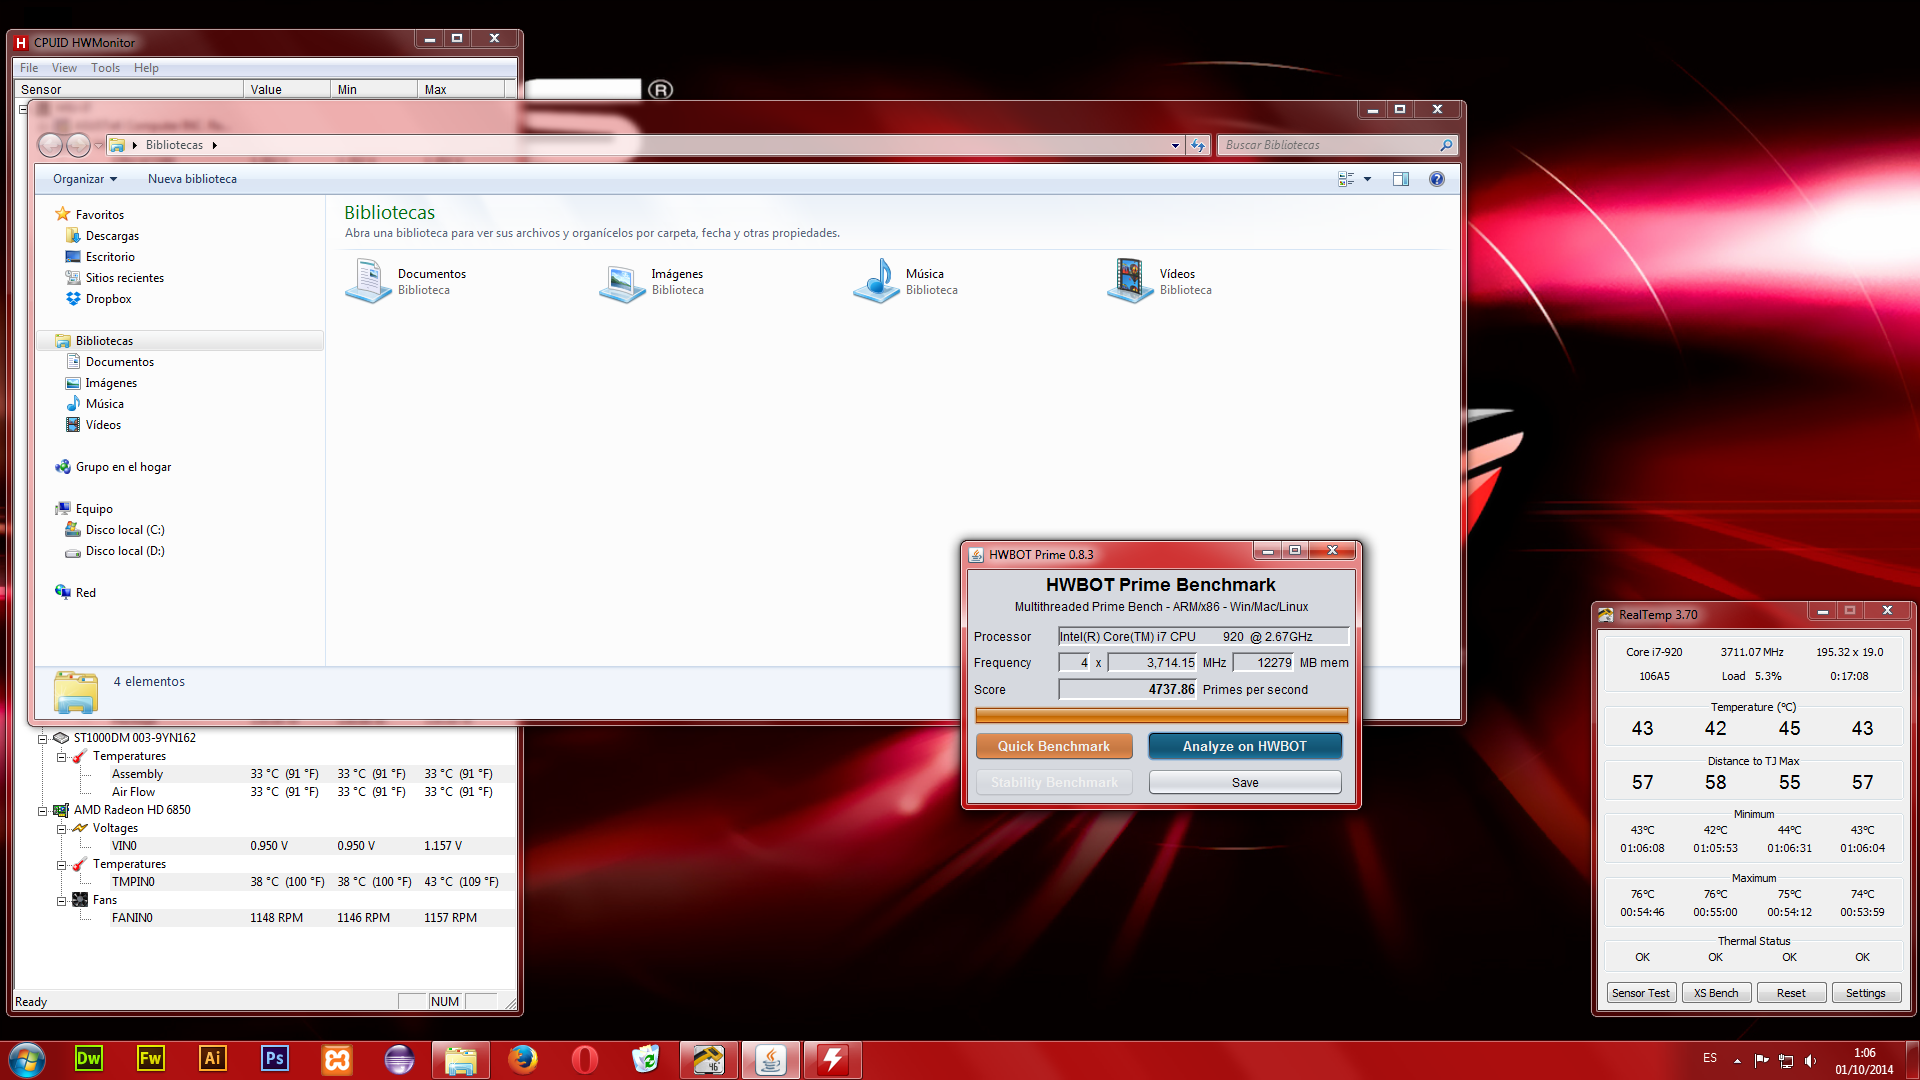Collapse the Fans node in HWMonitor
This screenshot has height=1080, width=1920.
click(61, 901)
